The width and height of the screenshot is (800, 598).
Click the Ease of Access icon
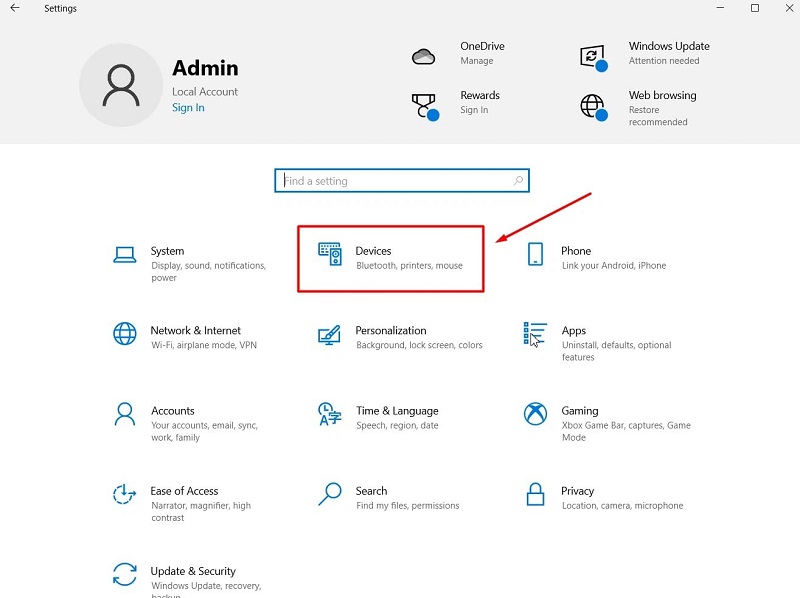[x=124, y=493]
